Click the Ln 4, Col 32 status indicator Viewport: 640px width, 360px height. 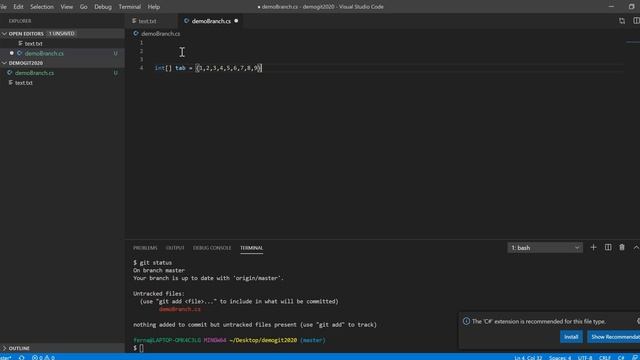click(x=528, y=358)
